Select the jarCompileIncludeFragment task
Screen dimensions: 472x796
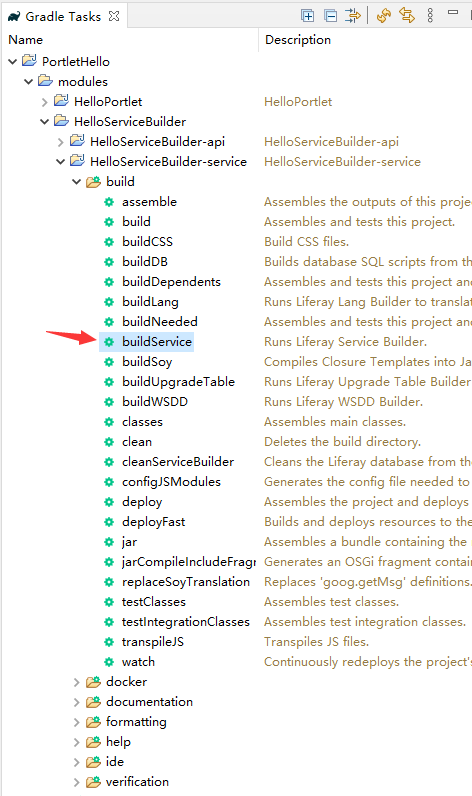tap(189, 562)
